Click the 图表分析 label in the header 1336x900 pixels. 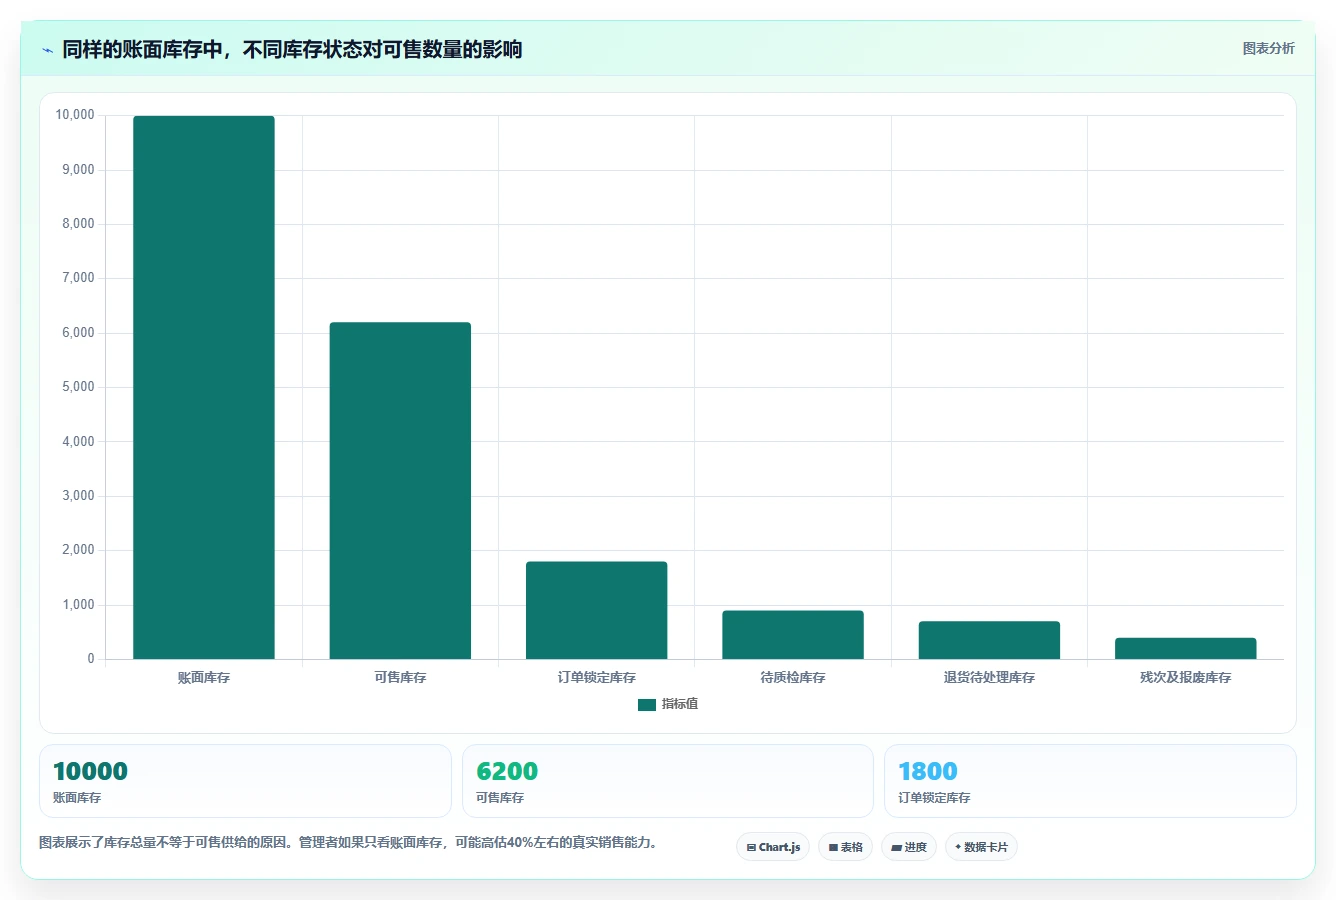[x=1268, y=48]
